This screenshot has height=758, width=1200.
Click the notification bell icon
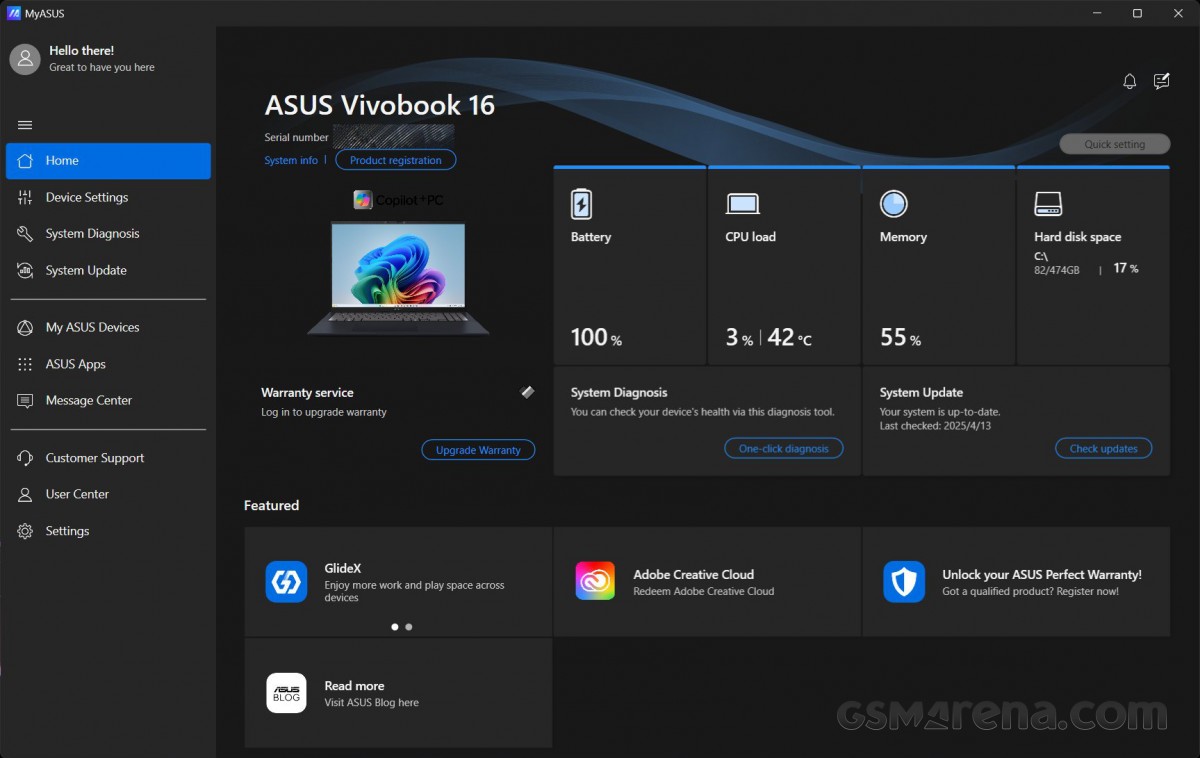(x=1129, y=81)
